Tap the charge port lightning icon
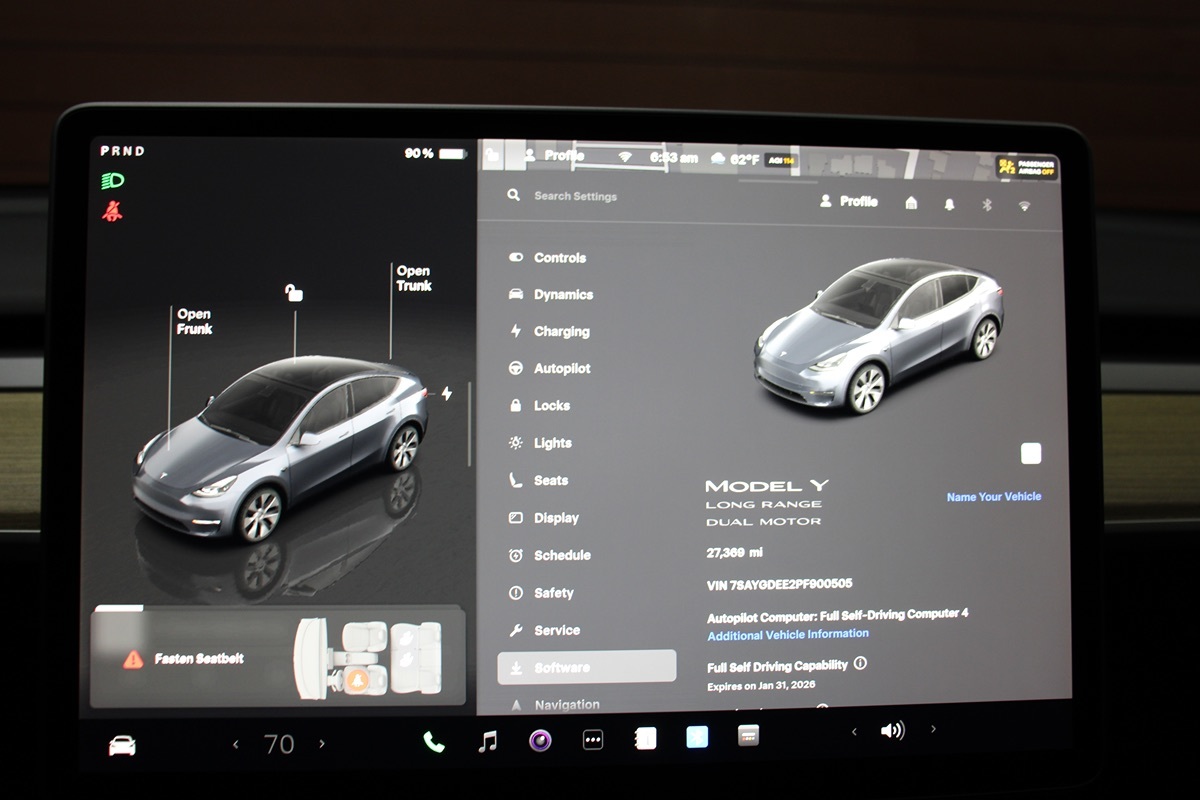 click(x=446, y=394)
